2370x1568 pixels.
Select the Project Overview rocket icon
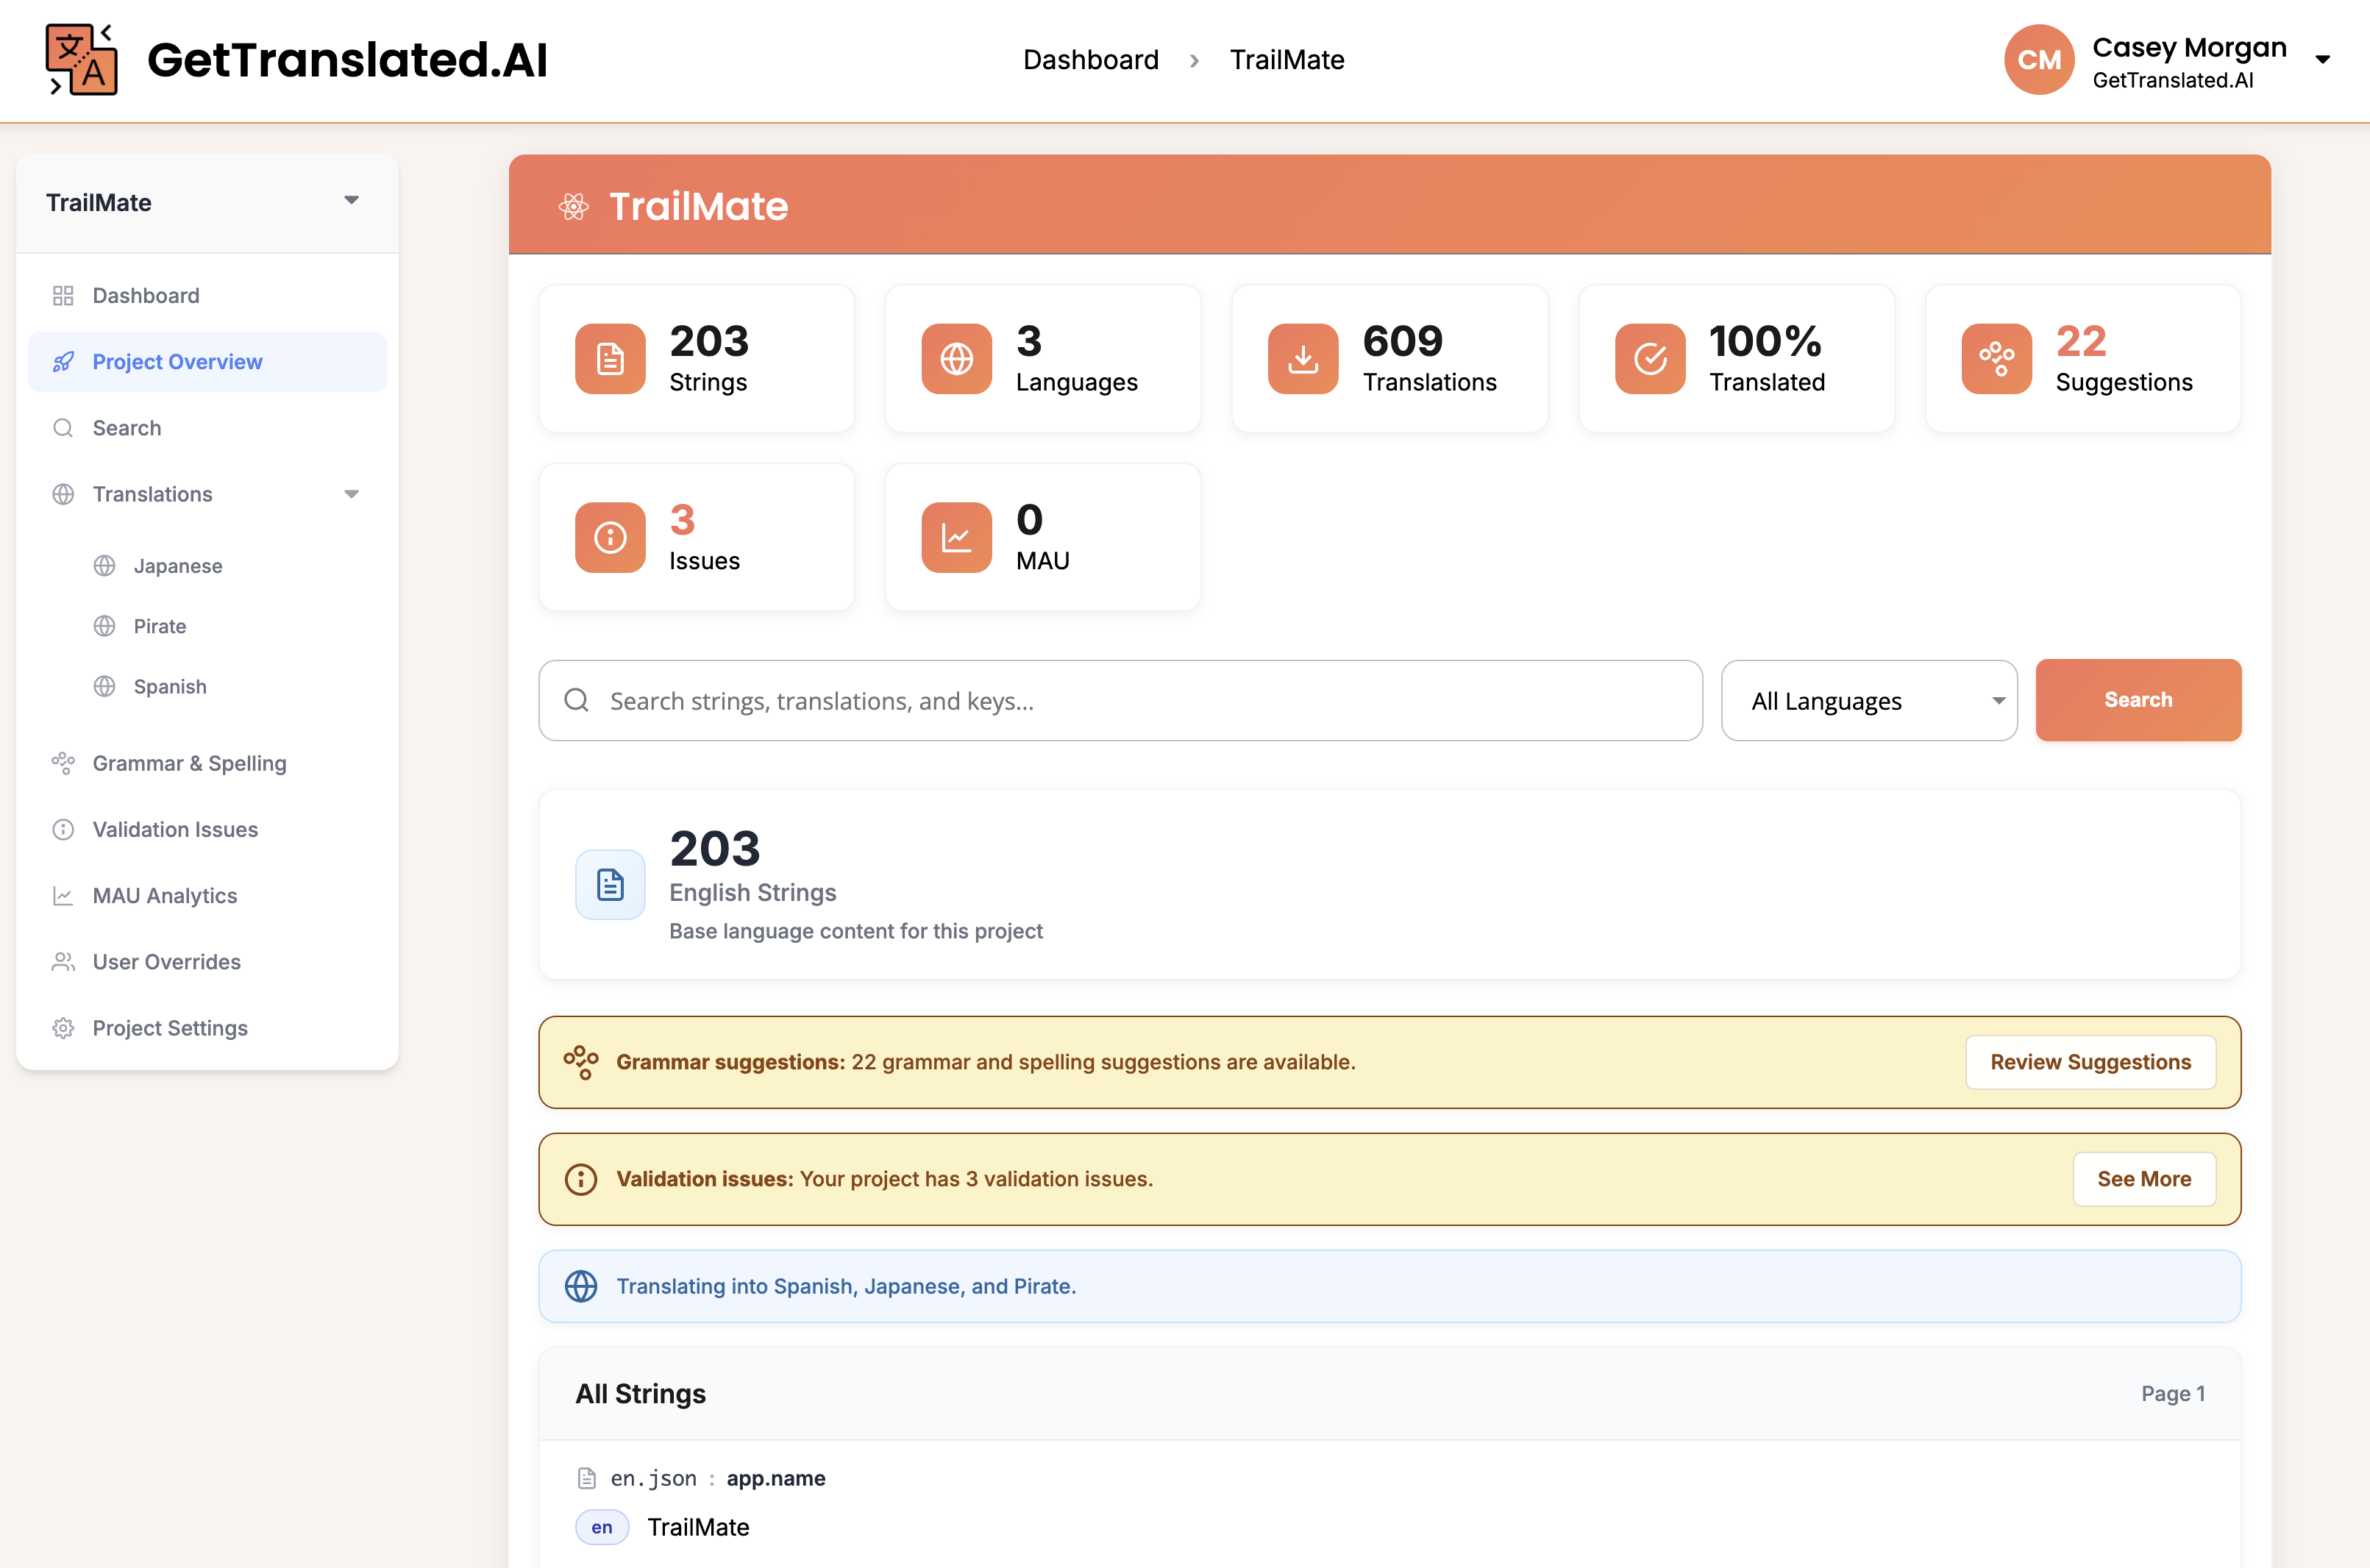(x=63, y=361)
